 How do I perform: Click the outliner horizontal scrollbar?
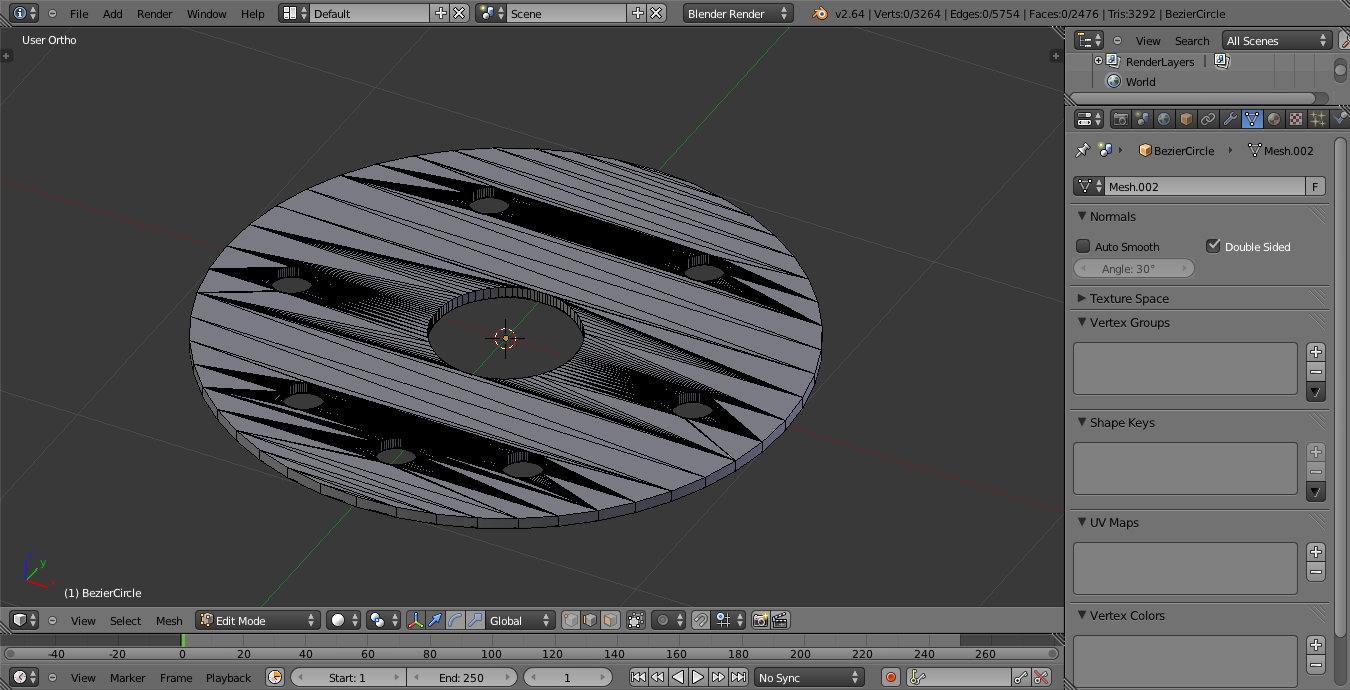click(x=1200, y=98)
